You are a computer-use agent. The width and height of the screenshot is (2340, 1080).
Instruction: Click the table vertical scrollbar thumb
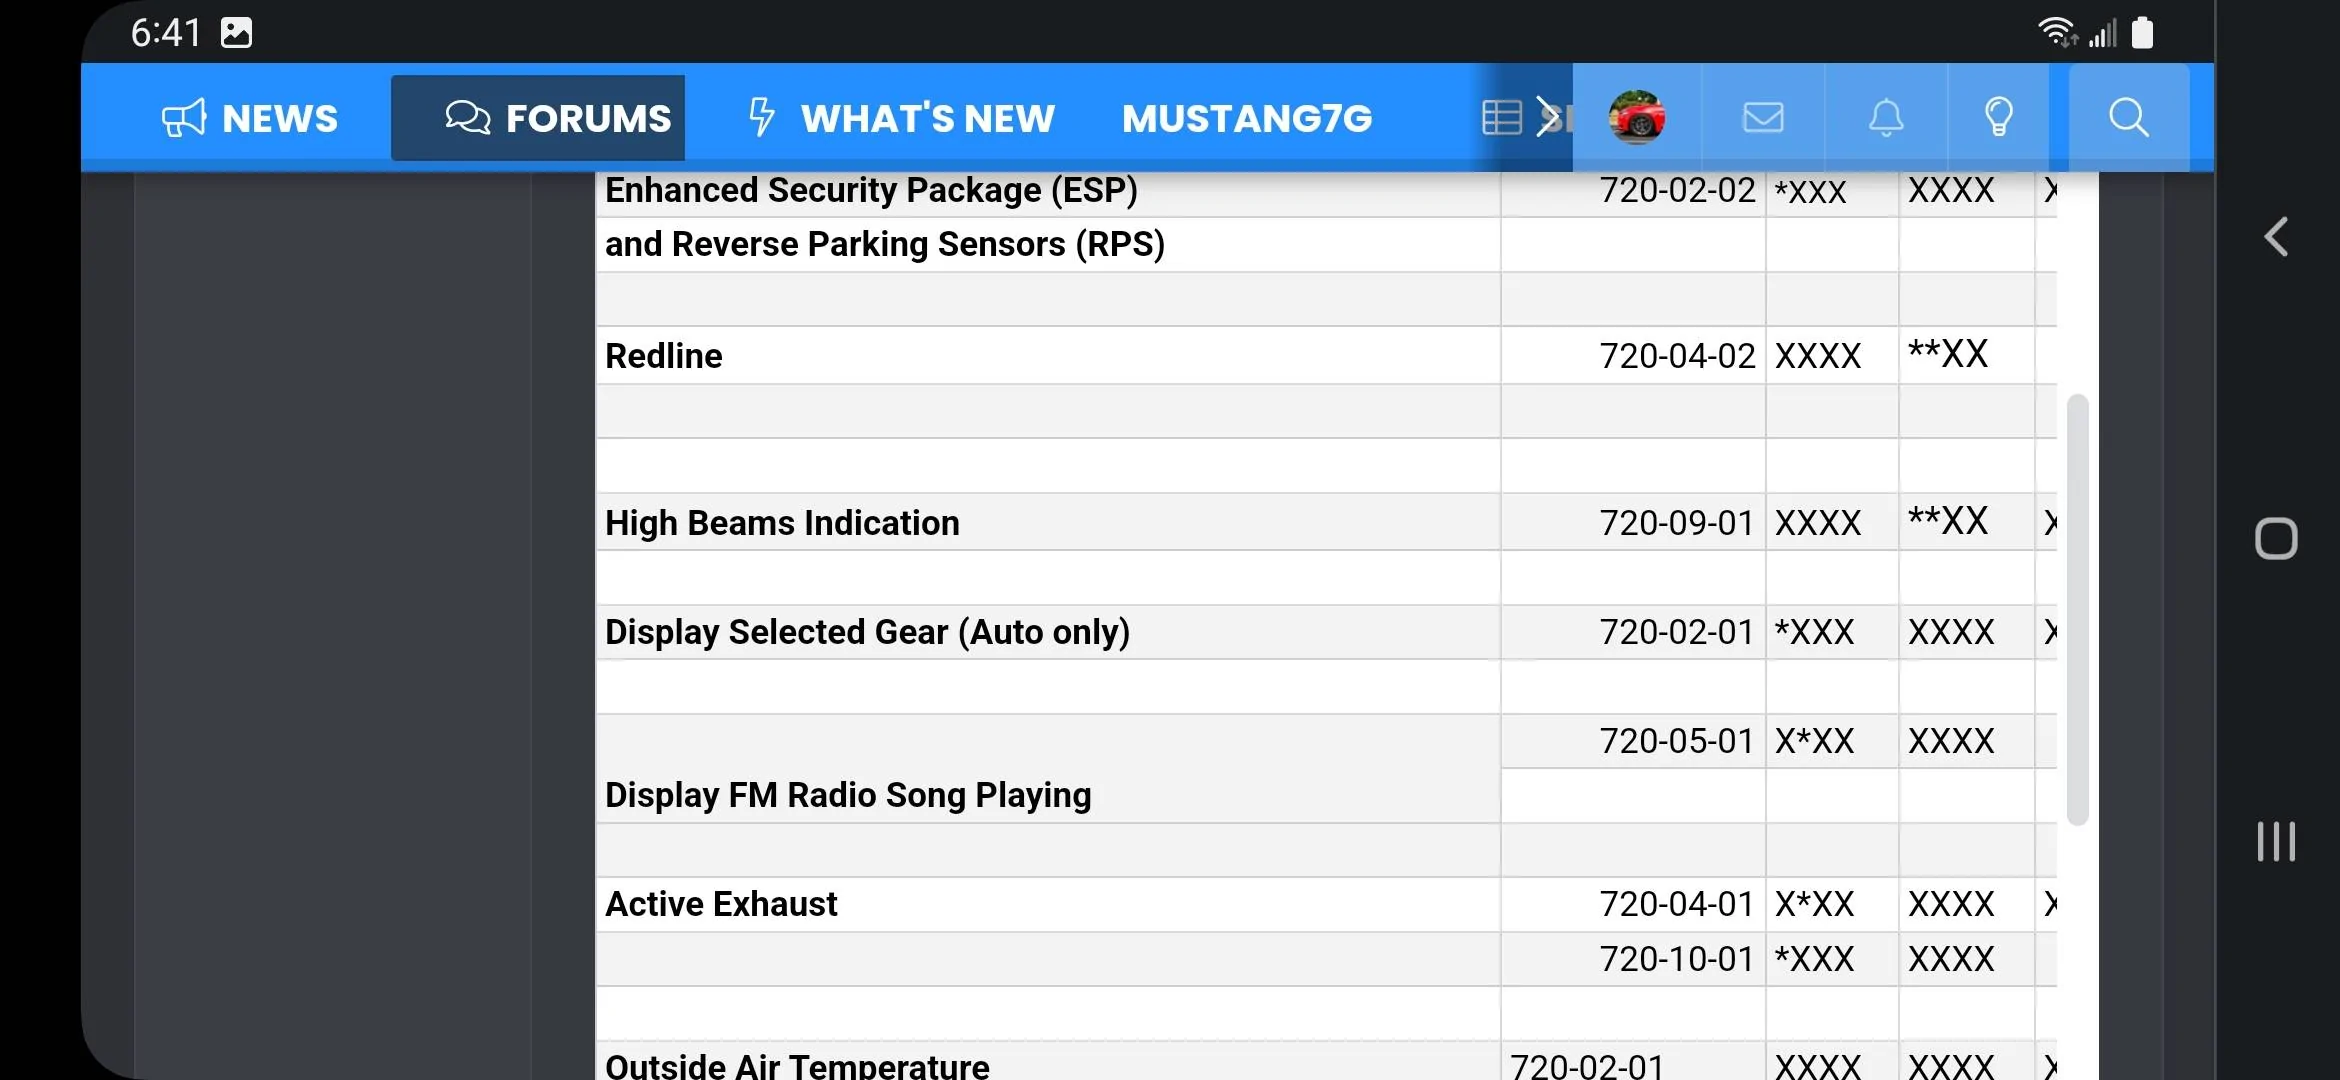(2078, 610)
